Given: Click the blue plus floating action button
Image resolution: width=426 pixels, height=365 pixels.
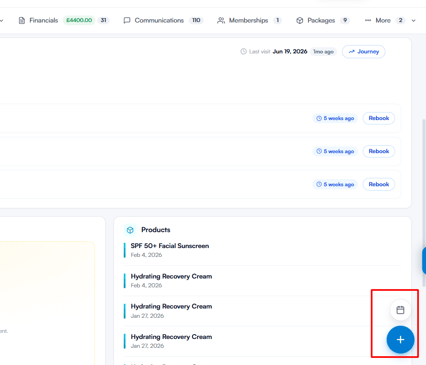Looking at the screenshot, I should (x=400, y=340).
